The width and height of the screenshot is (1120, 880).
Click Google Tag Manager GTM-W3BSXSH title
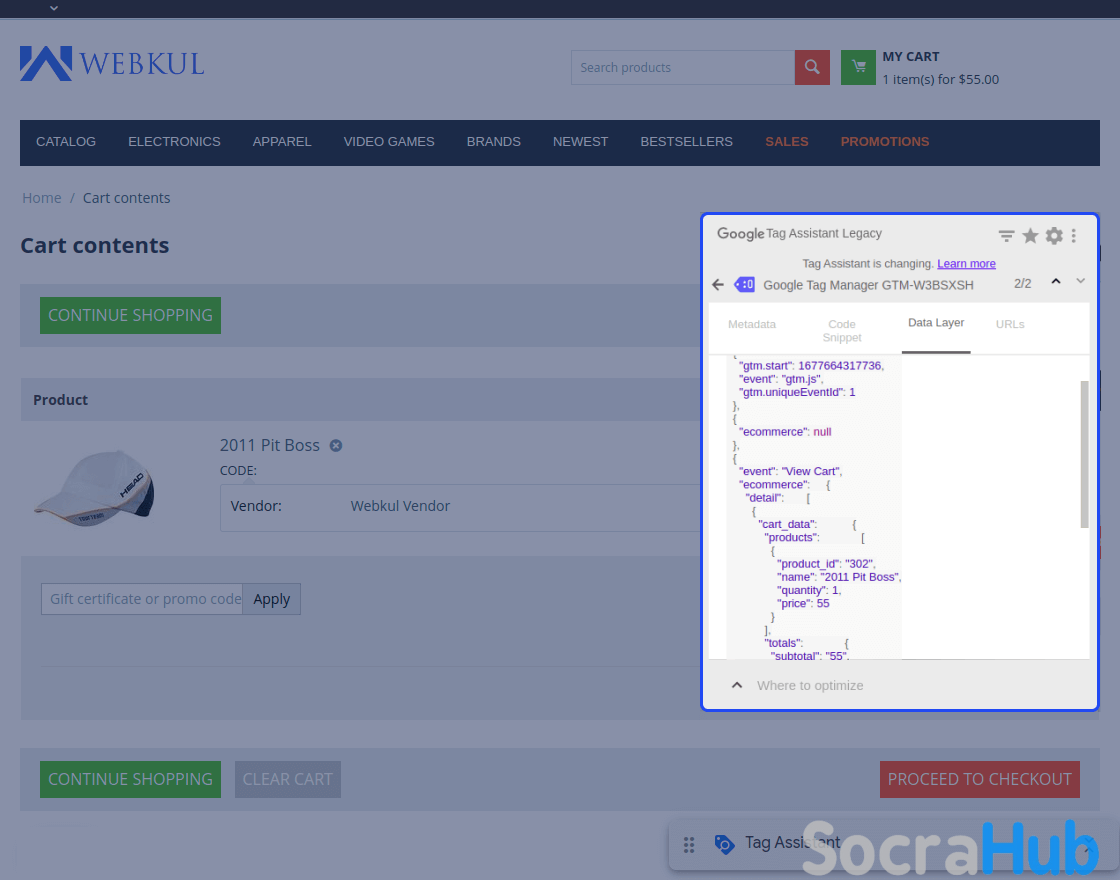(x=868, y=285)
